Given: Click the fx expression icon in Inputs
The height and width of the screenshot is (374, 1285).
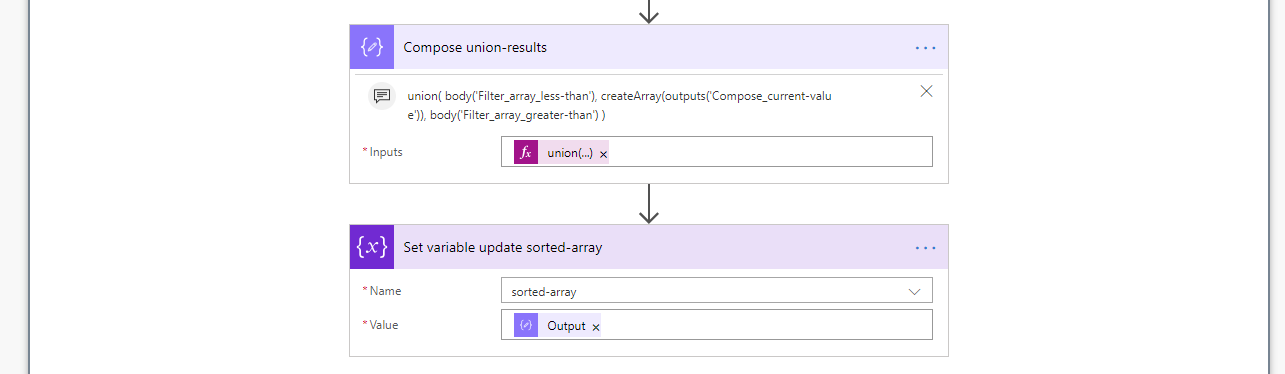Looking at the screenshot, I should click(526, 153).
